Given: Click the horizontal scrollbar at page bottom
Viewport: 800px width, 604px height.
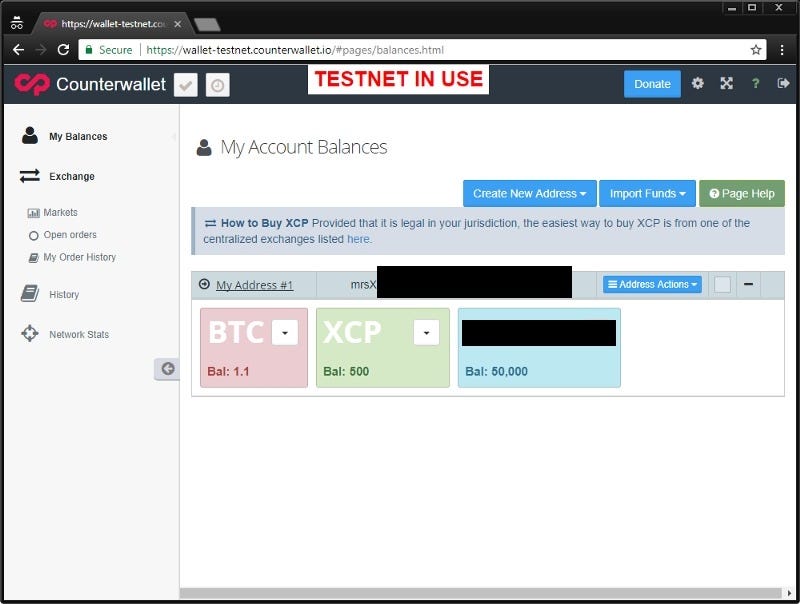Looking at the screenshot, I should click(480, 593).
